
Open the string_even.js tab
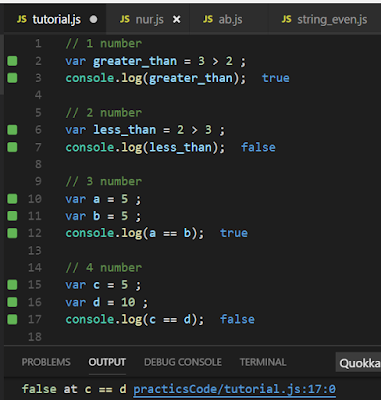point(325,19)
